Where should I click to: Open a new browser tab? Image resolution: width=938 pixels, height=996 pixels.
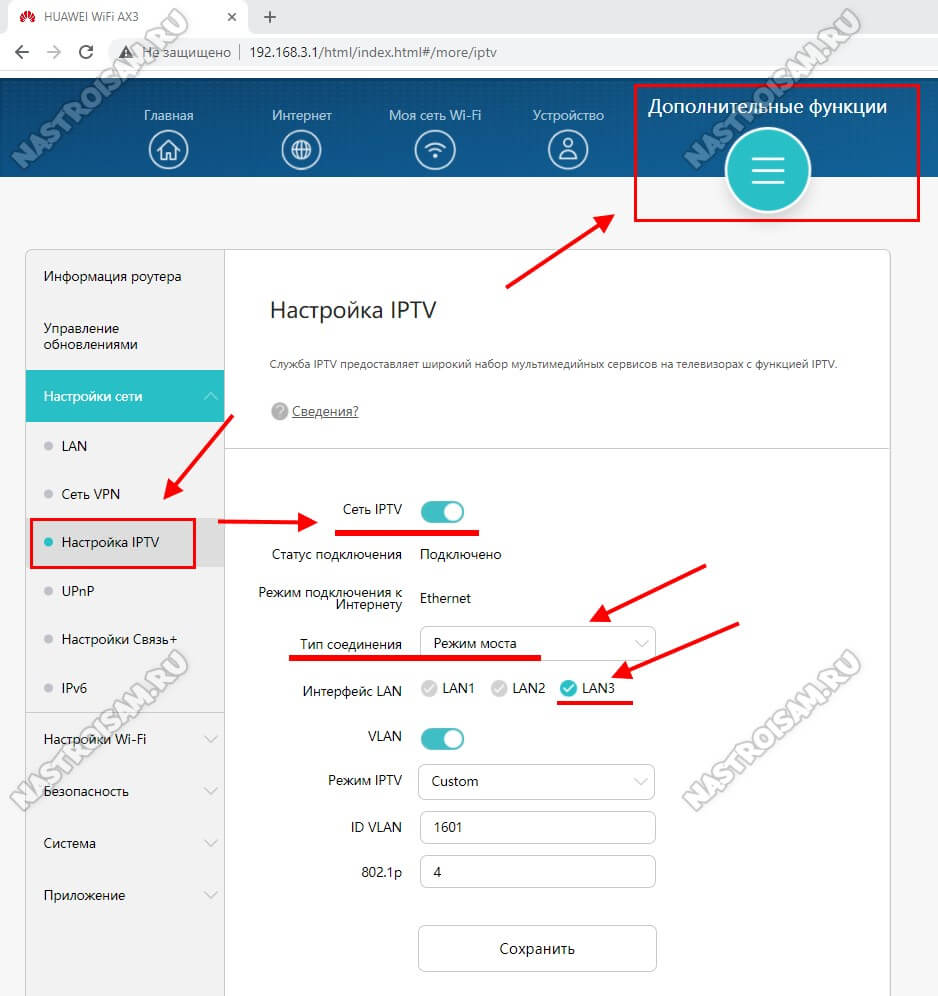[270, 17]
